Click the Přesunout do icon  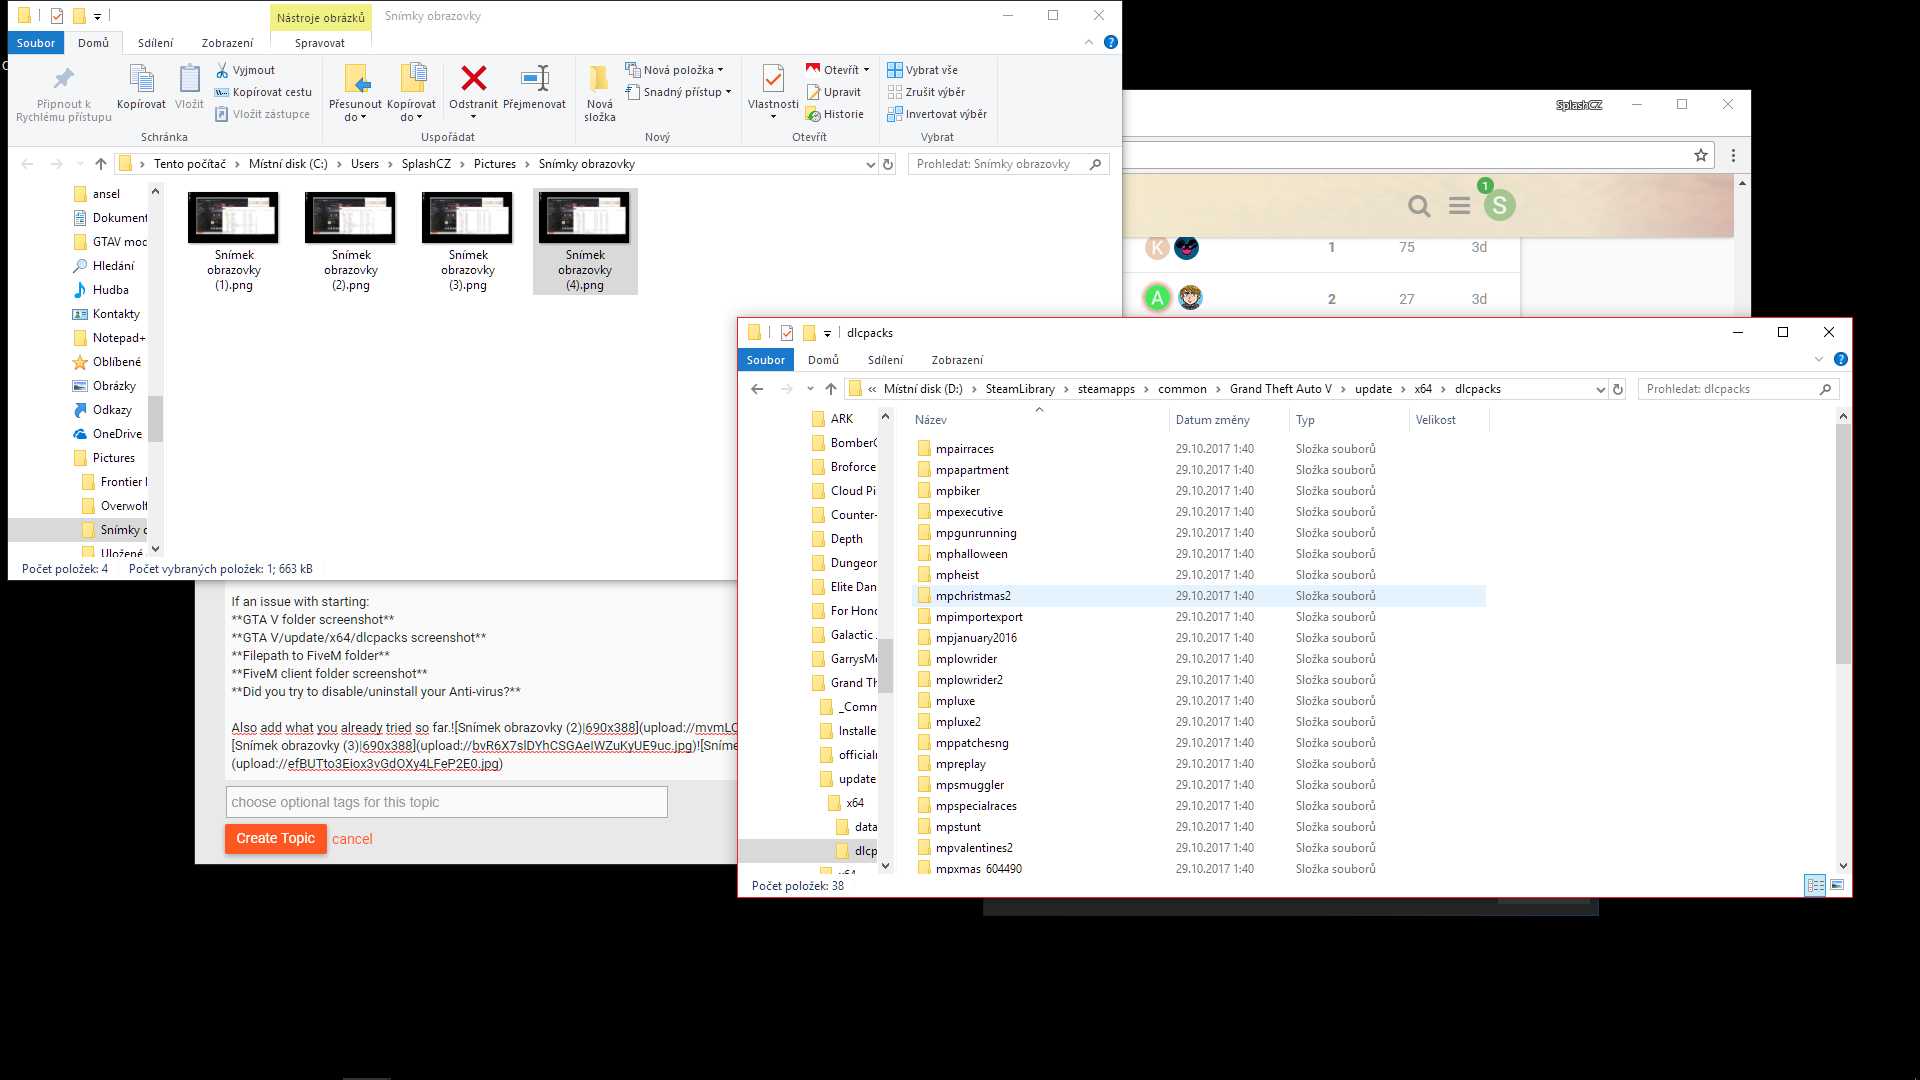tap(355, 79)
